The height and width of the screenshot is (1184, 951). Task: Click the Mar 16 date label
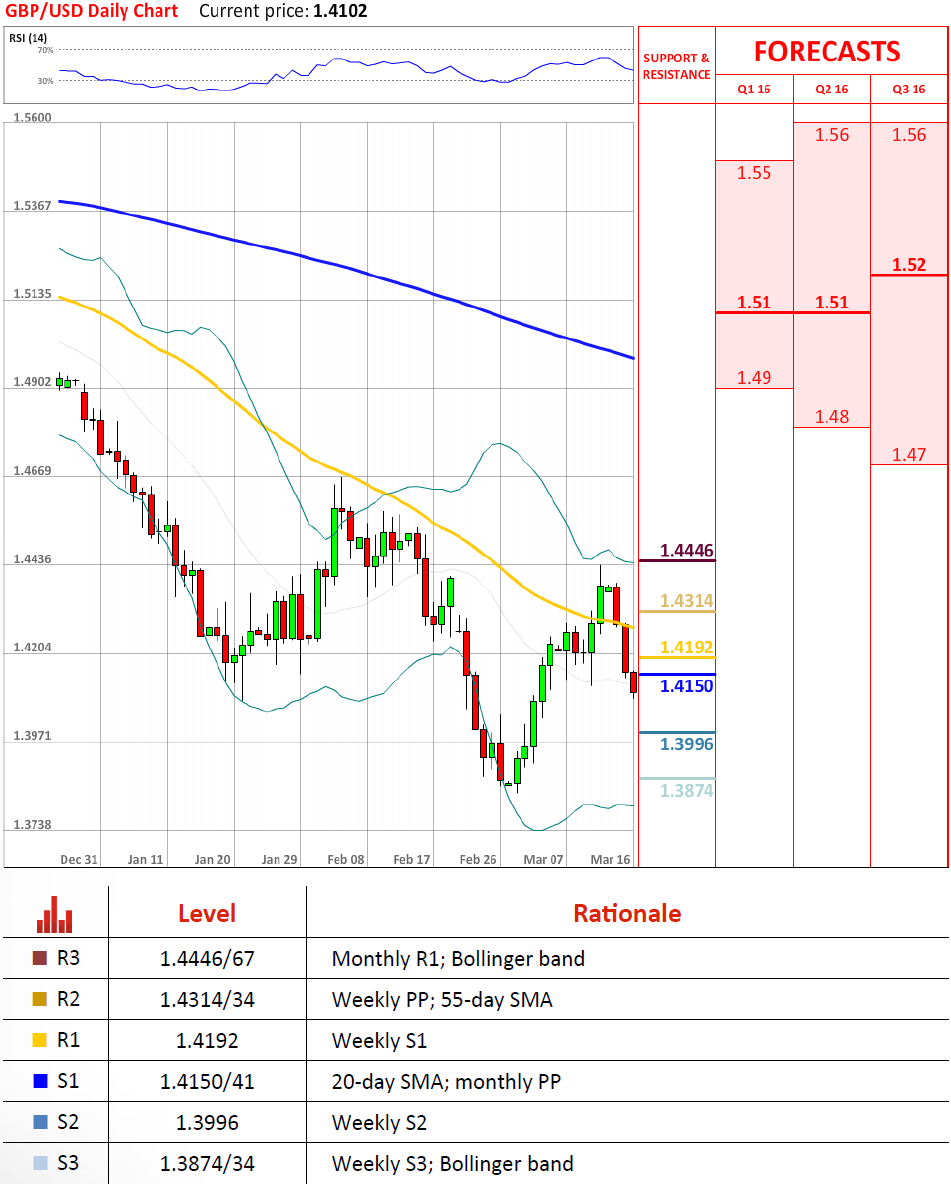[x=610, y=859]
